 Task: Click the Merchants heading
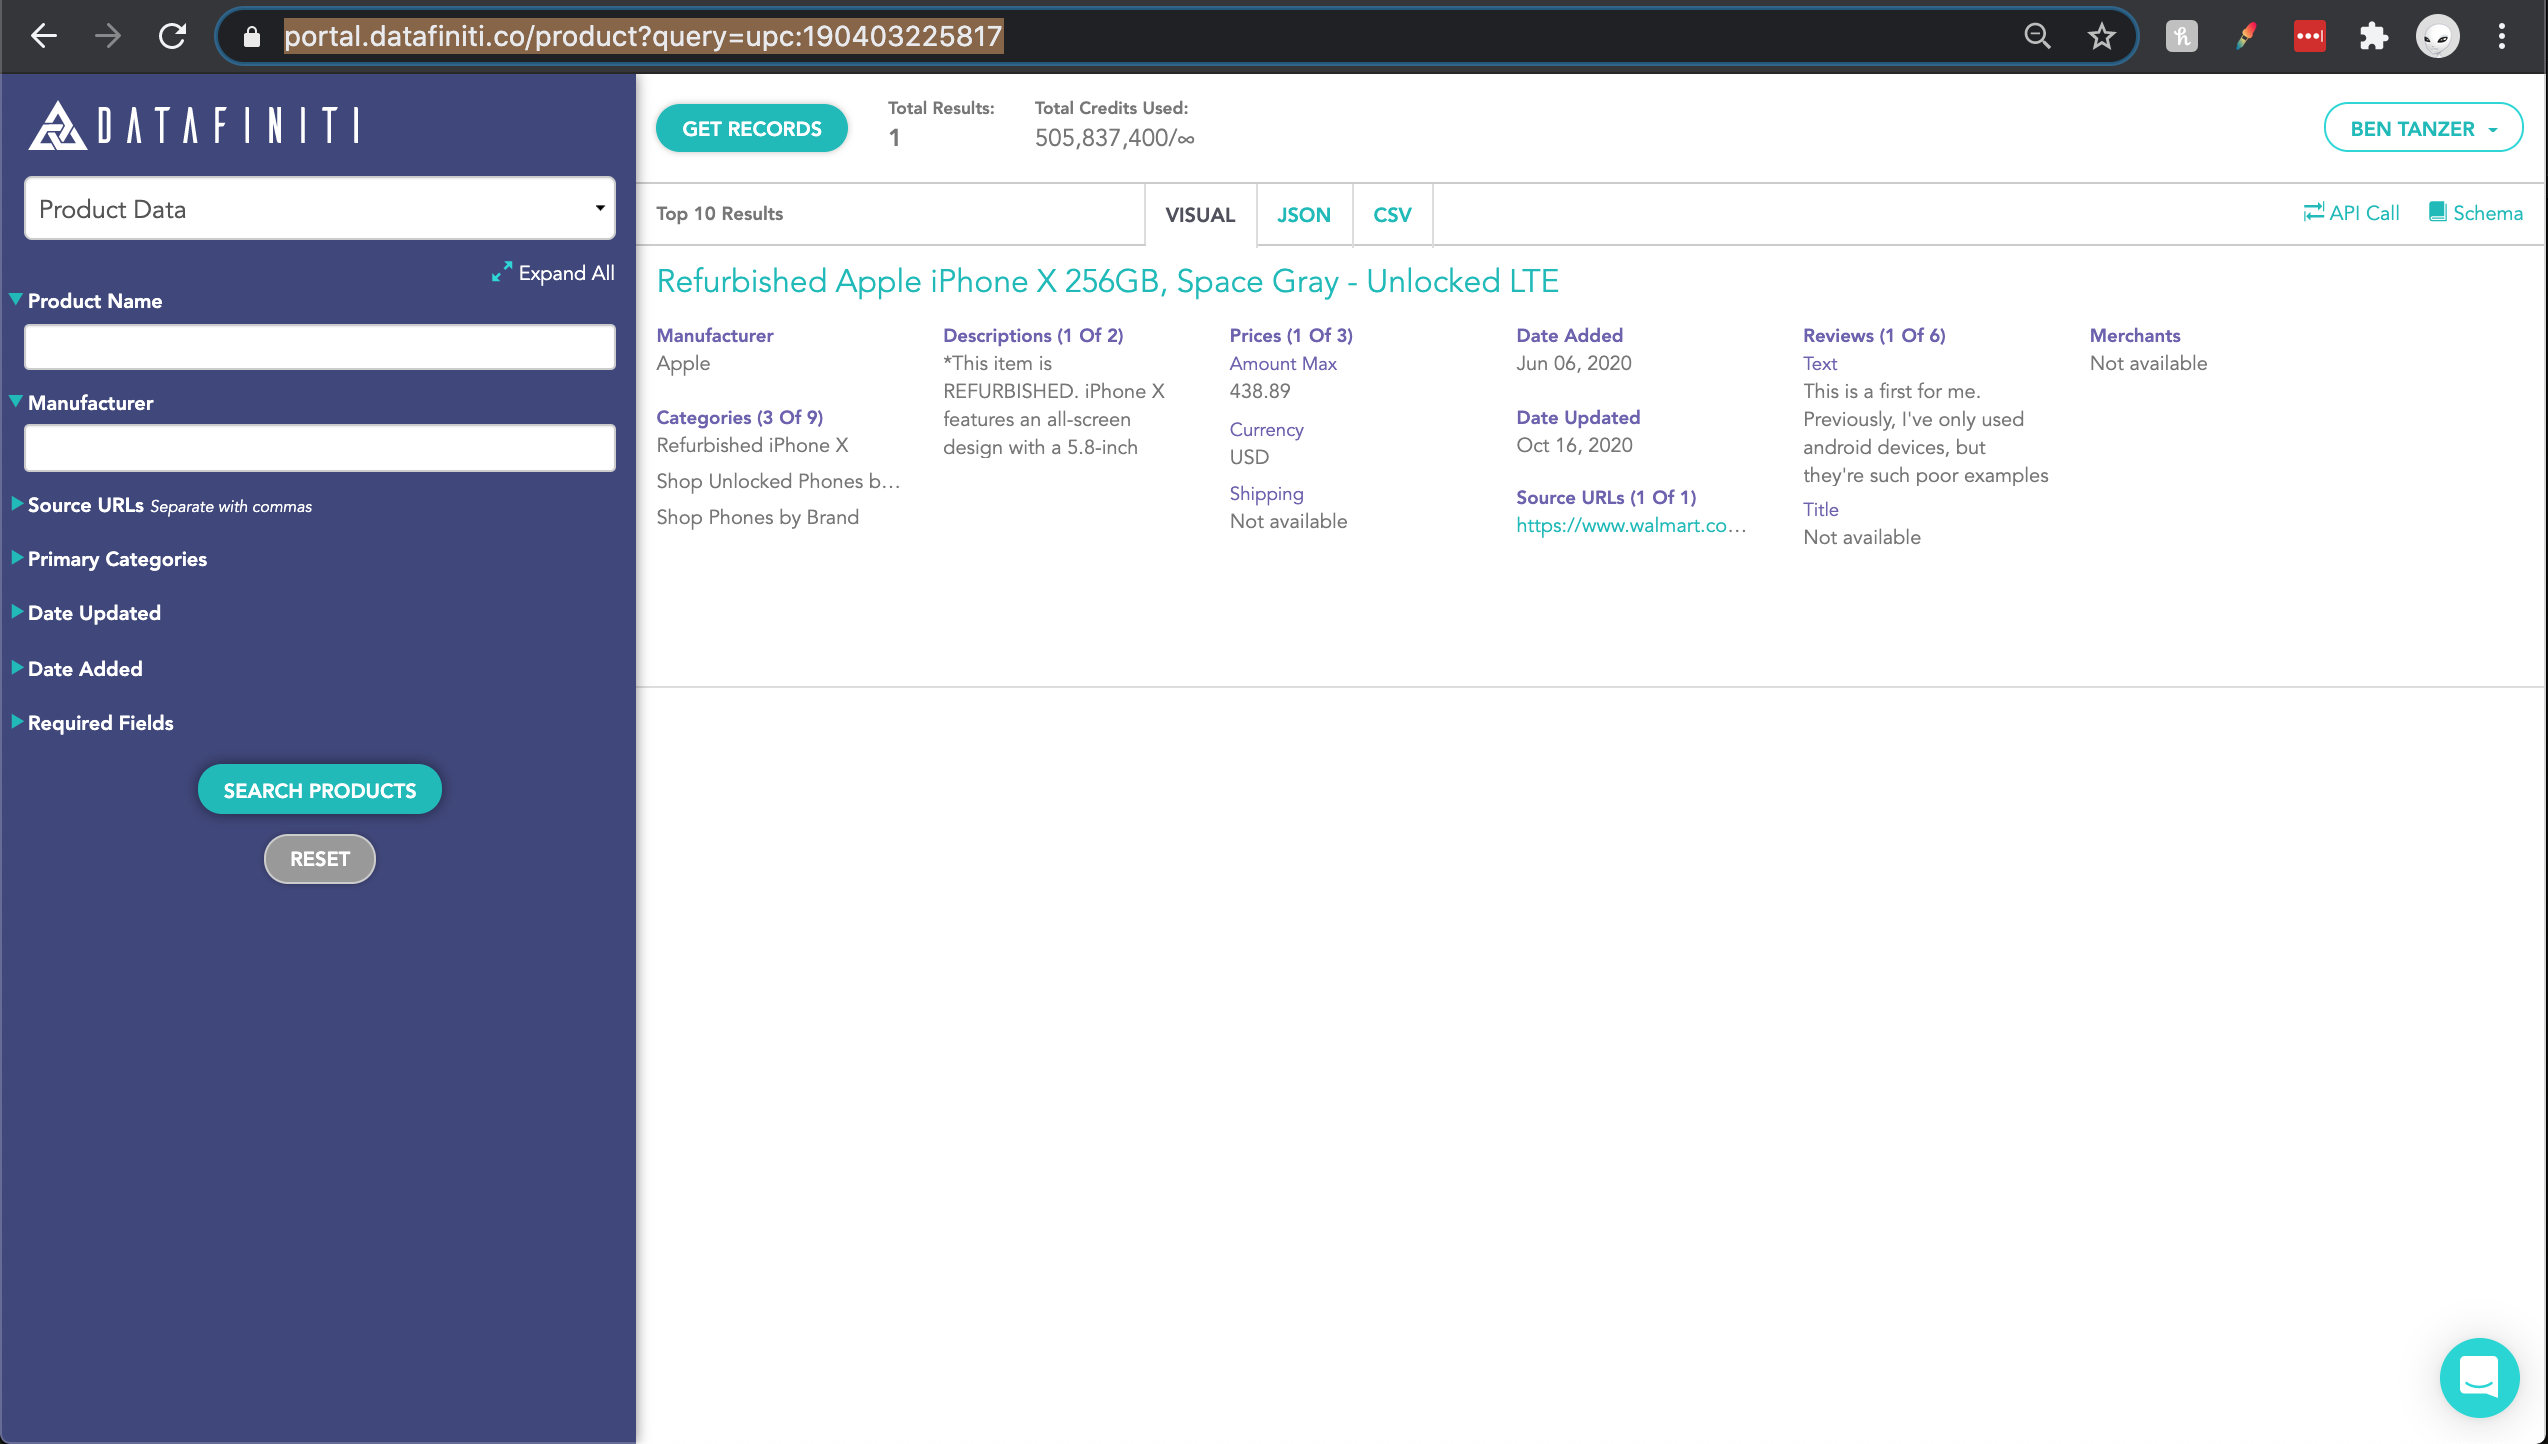pyautogui.click(x=2135, y=336)
